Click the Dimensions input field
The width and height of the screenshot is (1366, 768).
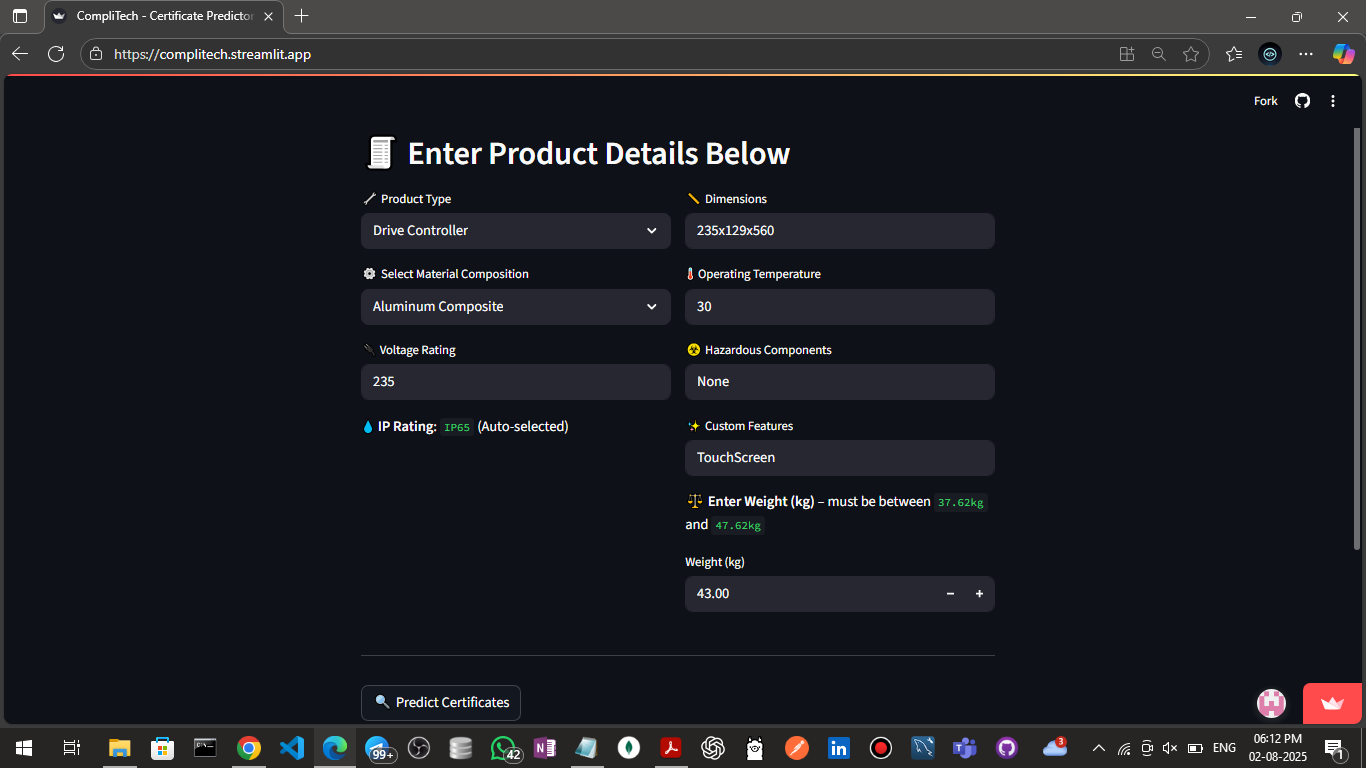pos(840,231)
